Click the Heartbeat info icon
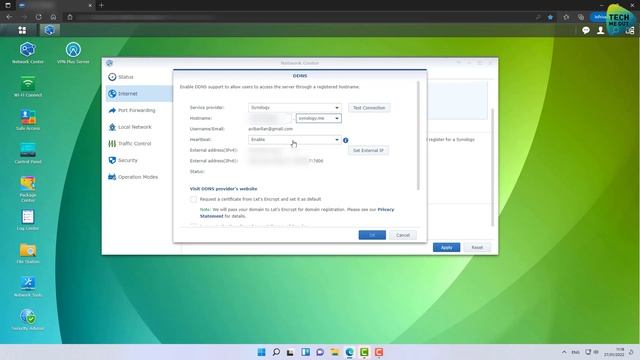Viewport: 640px width, 360px height. (346, 140)
